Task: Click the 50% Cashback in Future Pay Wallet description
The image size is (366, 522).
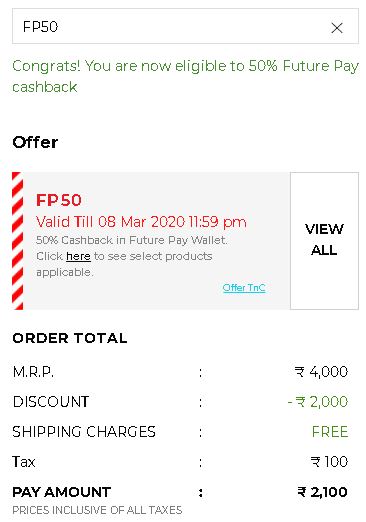Action: [x=132, y=240]
